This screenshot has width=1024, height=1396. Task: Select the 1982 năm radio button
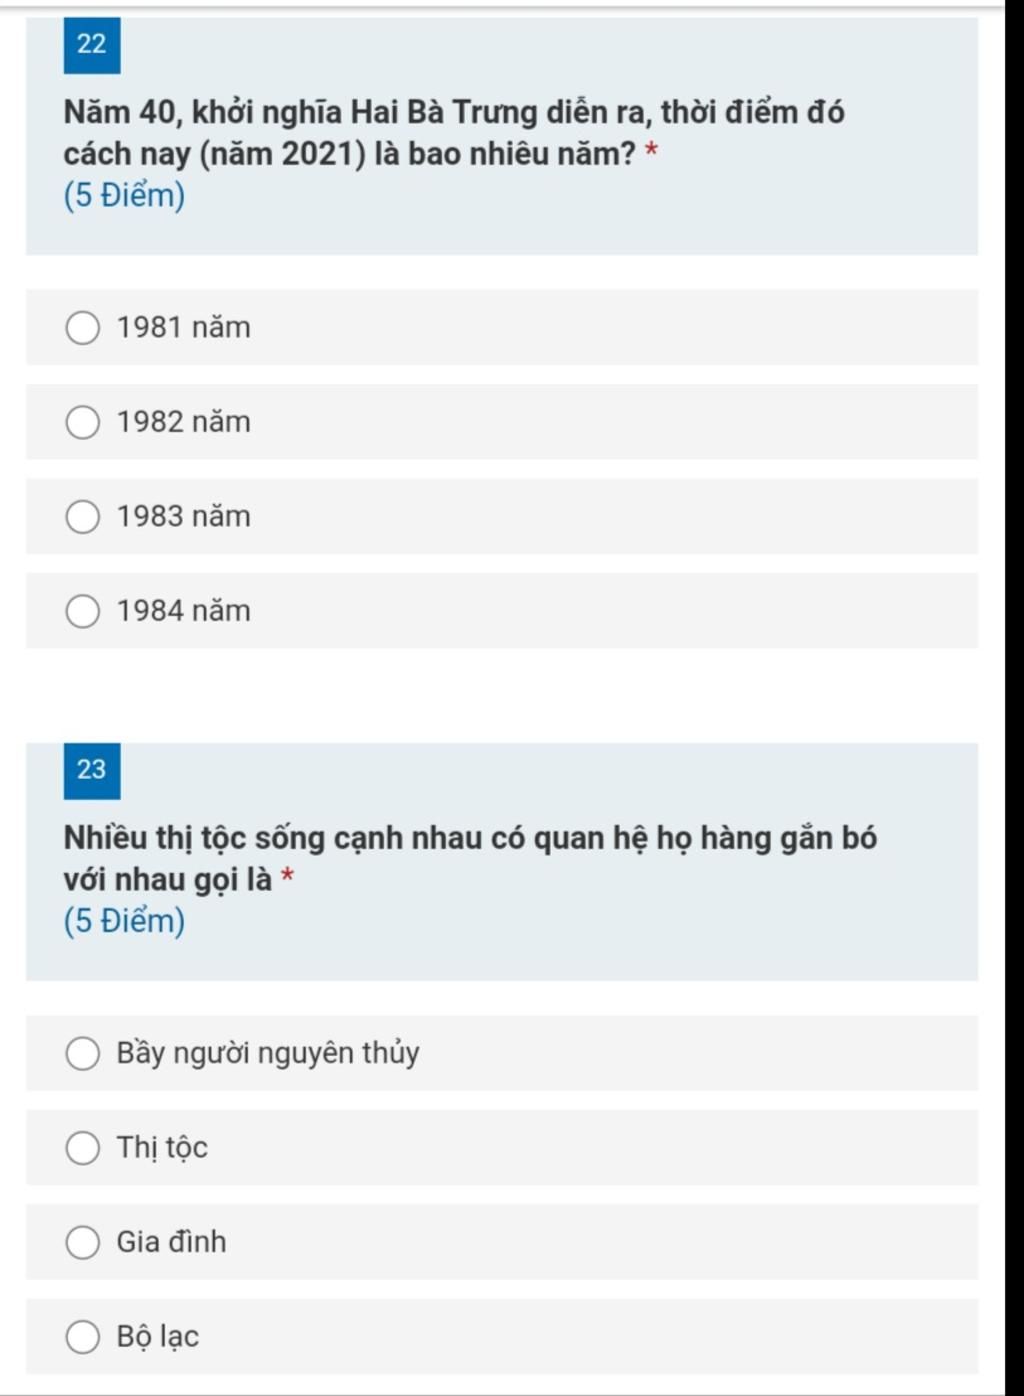click(x=82, y=423)
